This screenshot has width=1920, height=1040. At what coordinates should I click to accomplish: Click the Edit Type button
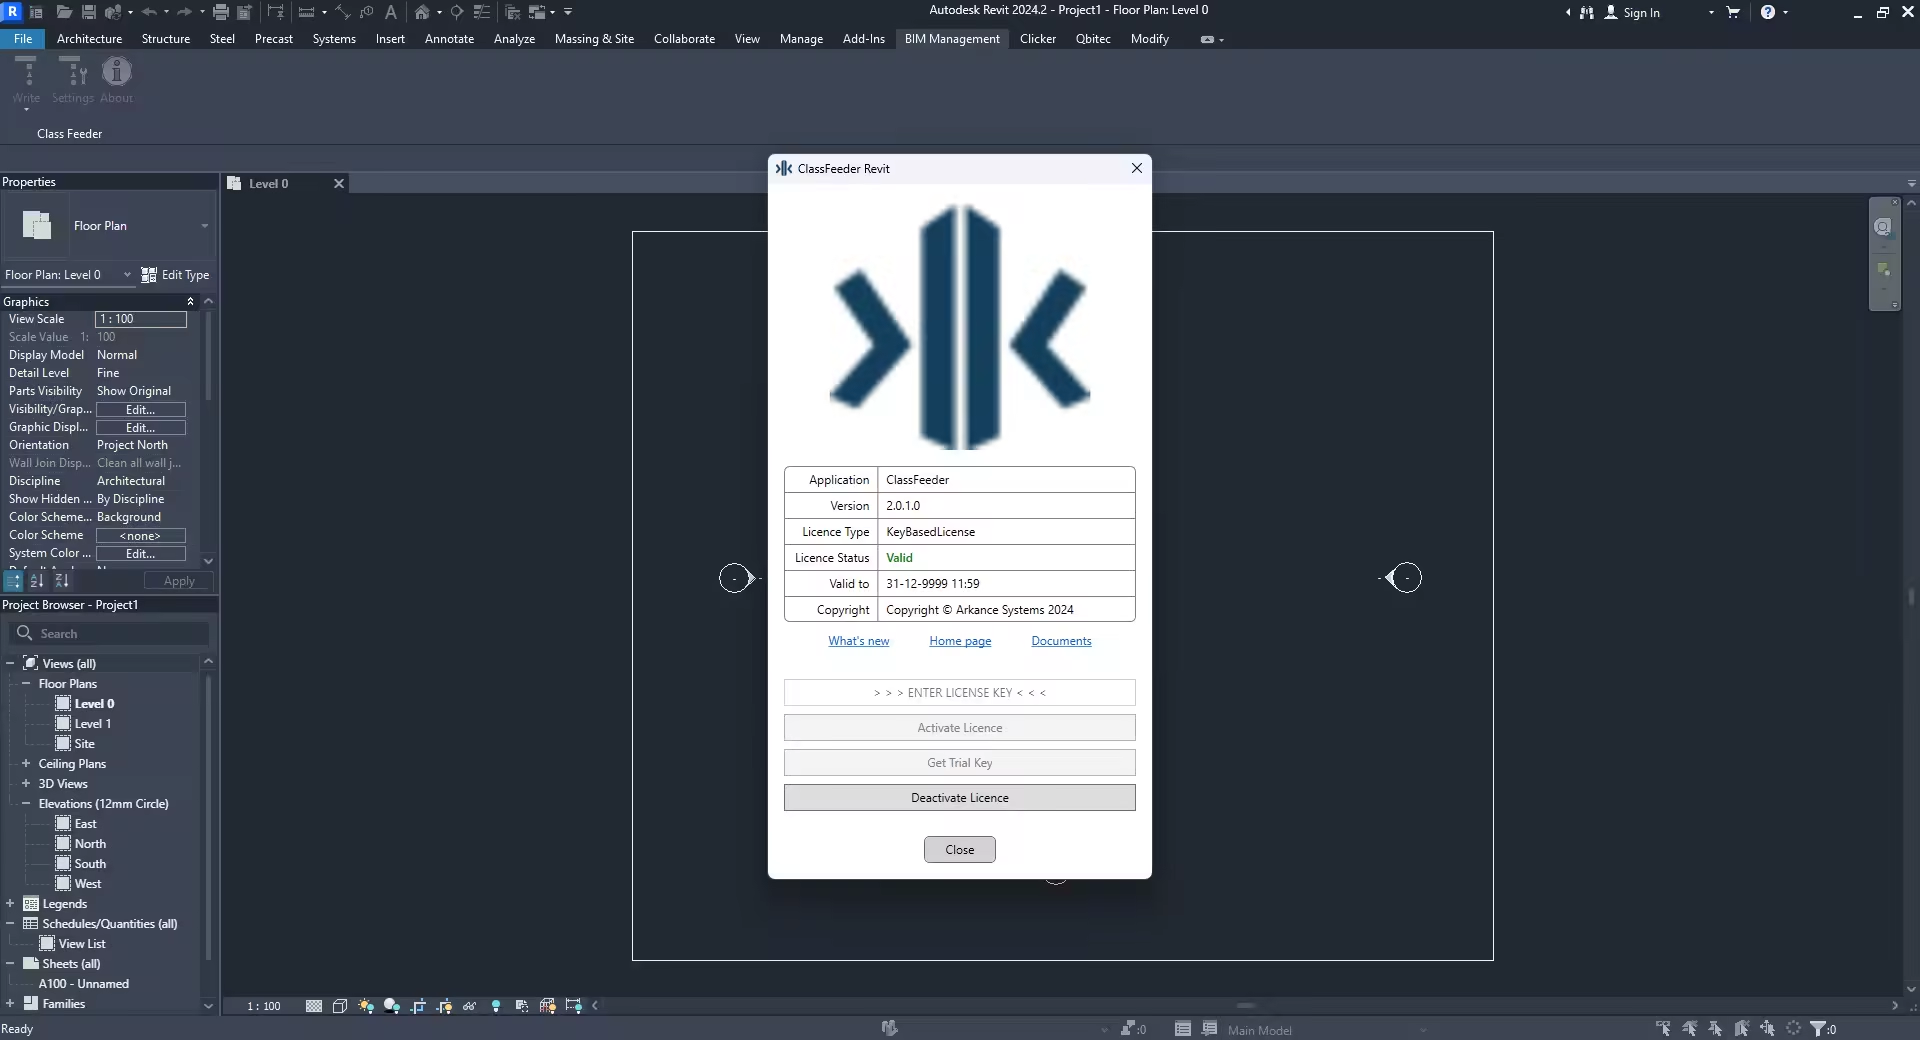[x=176, y=275]
